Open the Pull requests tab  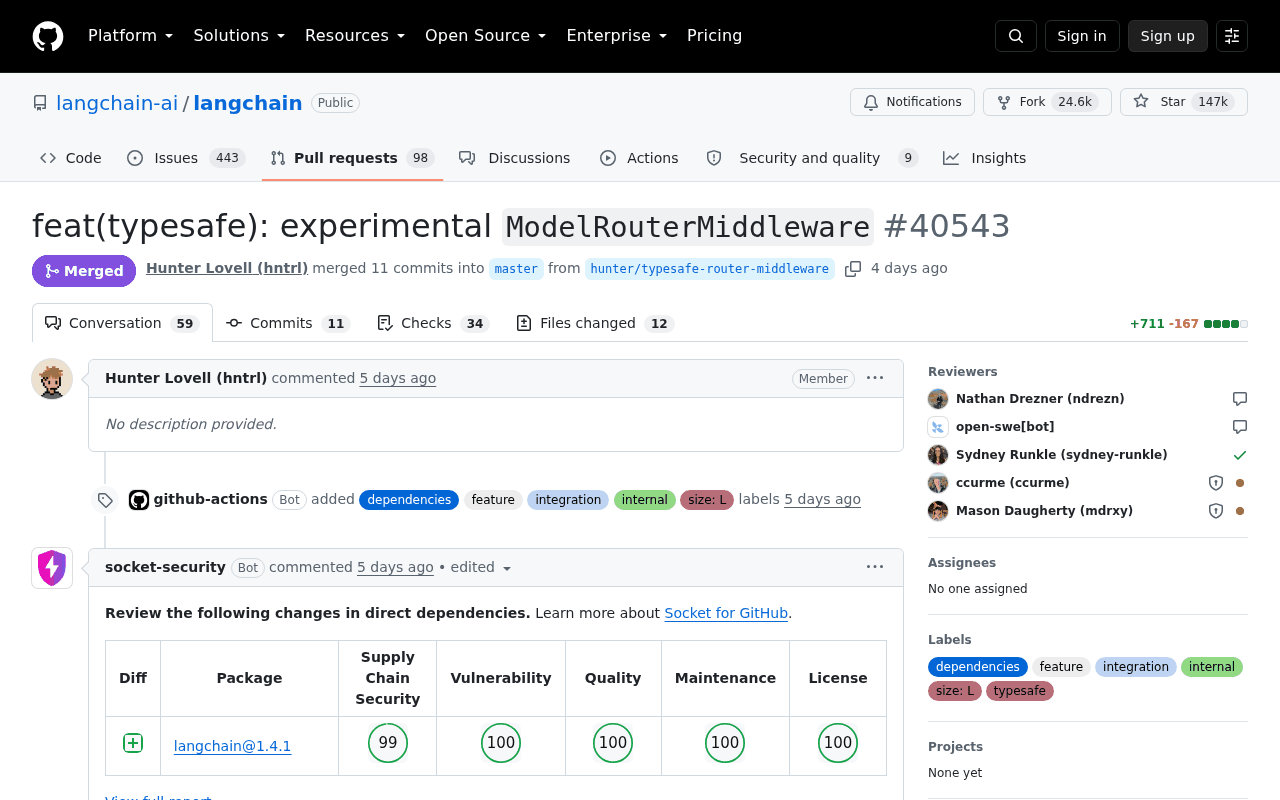(352, 158)
